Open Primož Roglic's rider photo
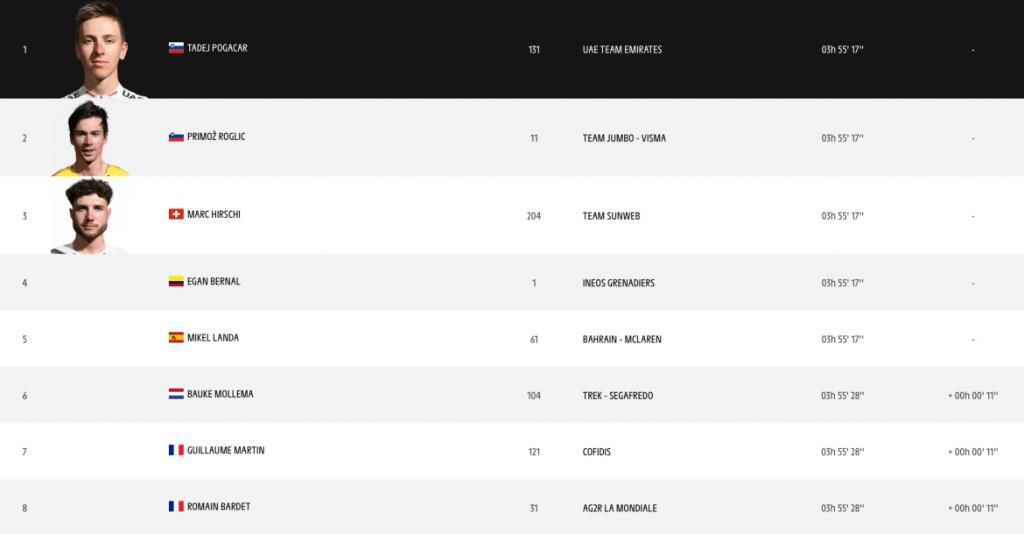 pyautogui.click(x=90, y=138)
